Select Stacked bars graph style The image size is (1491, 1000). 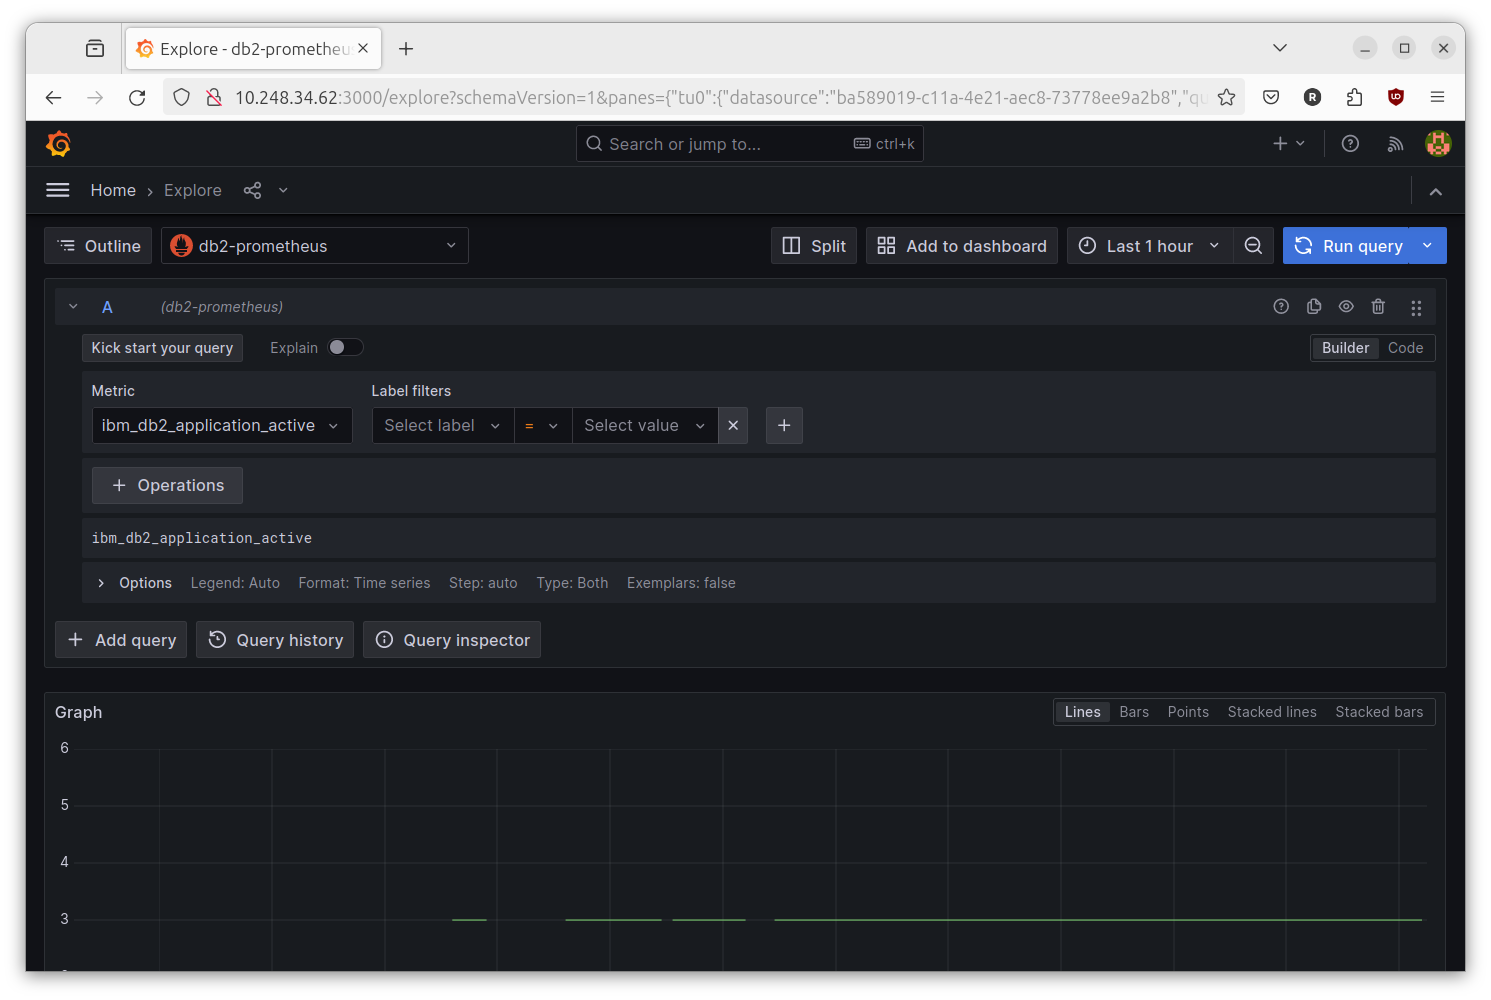point(1379,712)
